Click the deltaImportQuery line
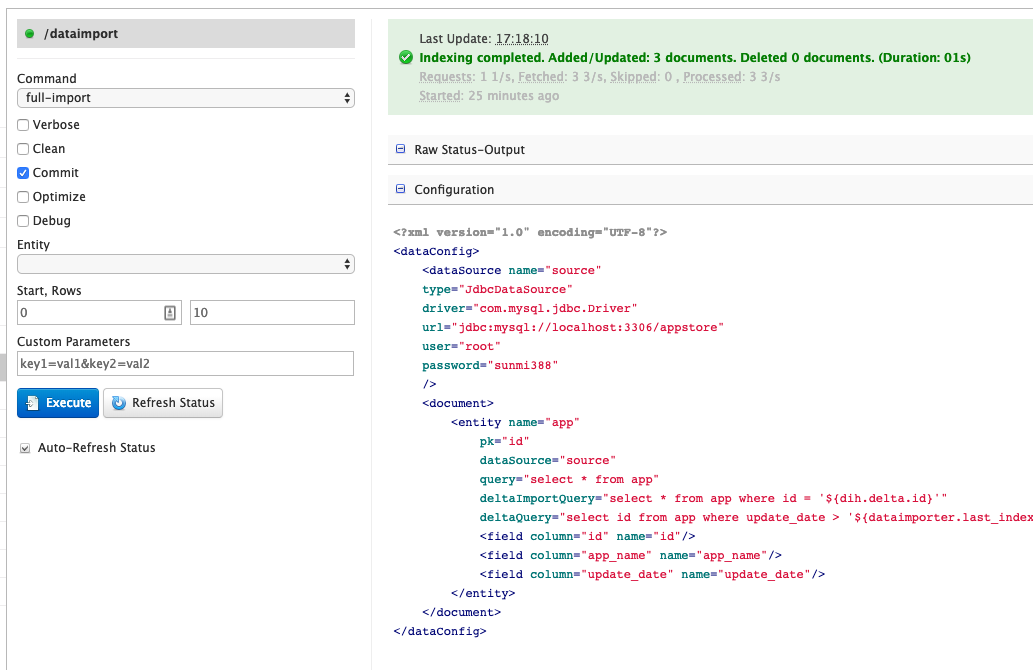Image resolution: width=1033 pixels, height=670 pixels. click(x=713, y=499)
